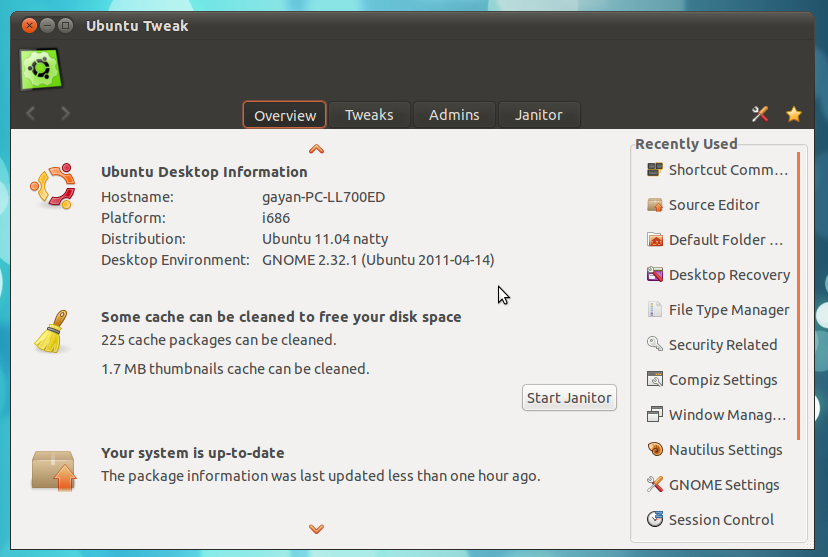Image resolution: width=828 pixels, height=557 pixels.
Task: Click the down chevron below the overview
Action: coord(316,528)
